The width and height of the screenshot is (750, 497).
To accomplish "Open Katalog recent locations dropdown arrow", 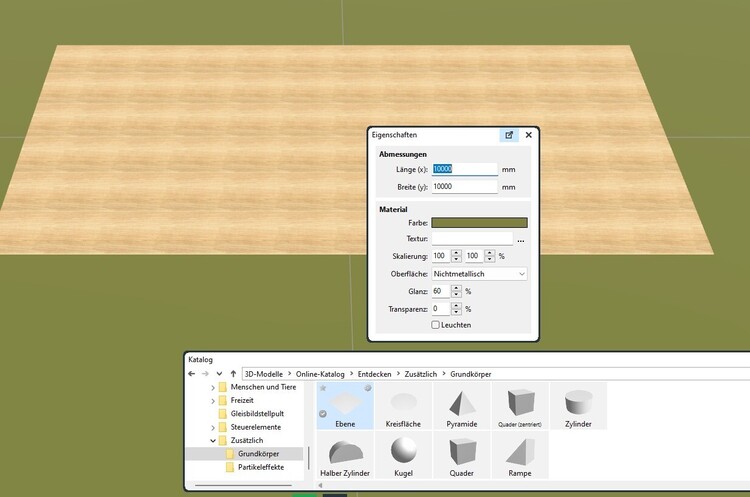I will [219, 374].
